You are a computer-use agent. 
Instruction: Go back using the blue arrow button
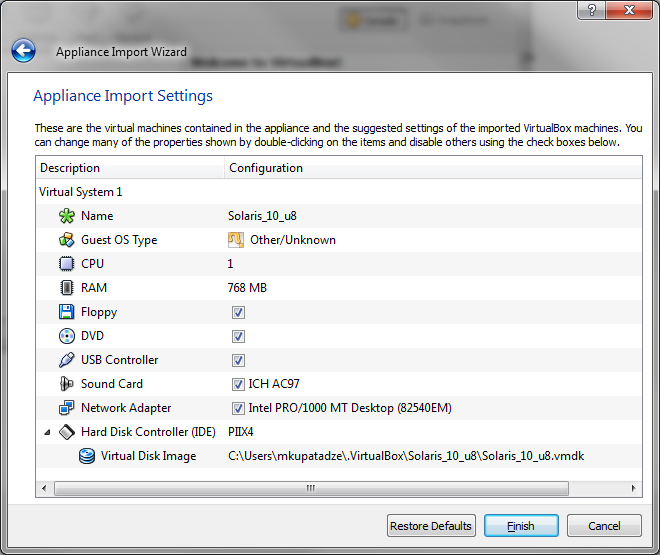(x=23, y=51)
